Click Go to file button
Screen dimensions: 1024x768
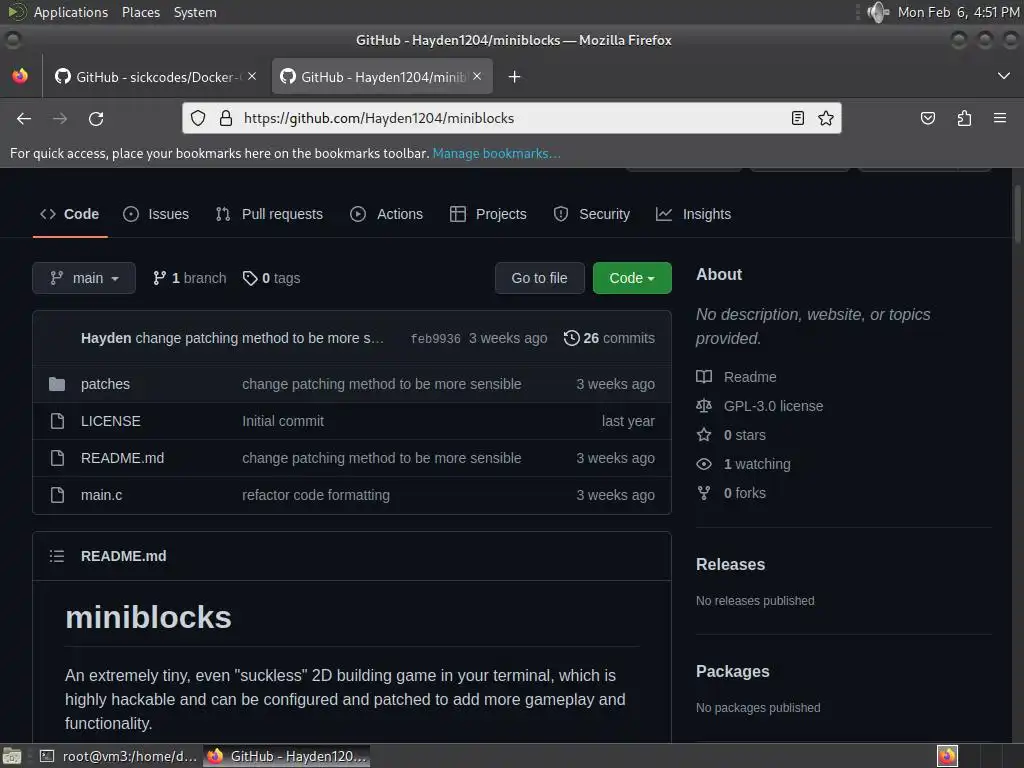coord(539,278)
